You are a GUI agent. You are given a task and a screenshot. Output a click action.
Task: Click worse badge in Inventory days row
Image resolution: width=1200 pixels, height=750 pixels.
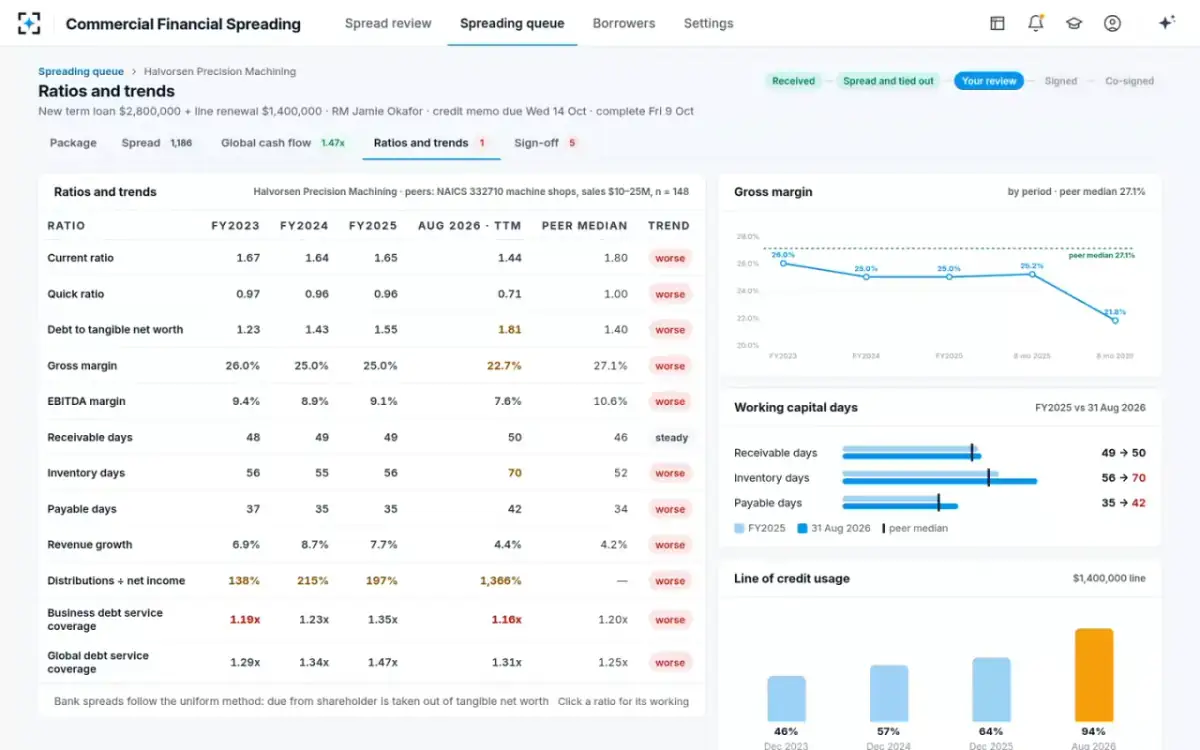[x=670, y=474]
